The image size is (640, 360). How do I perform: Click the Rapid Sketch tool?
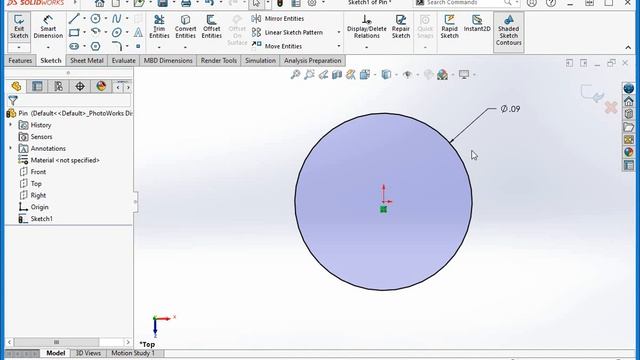click(449, 27)
